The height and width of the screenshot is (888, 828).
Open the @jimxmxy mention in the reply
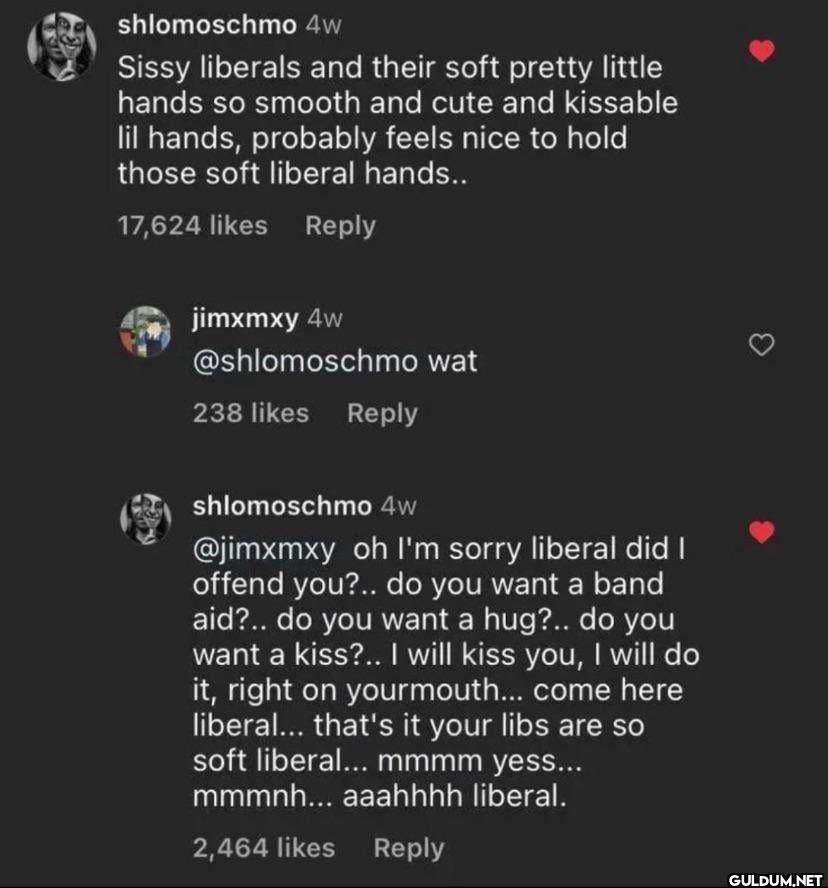click(x=264, y=550)
